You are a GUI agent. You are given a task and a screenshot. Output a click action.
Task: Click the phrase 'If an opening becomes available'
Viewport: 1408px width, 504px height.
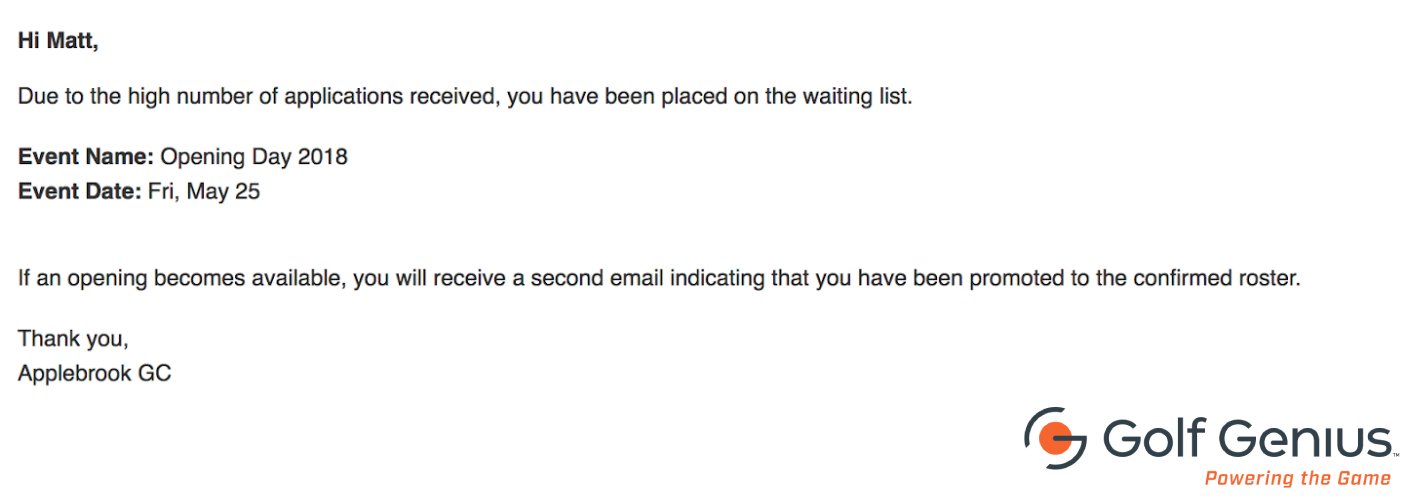pos(181,278)
